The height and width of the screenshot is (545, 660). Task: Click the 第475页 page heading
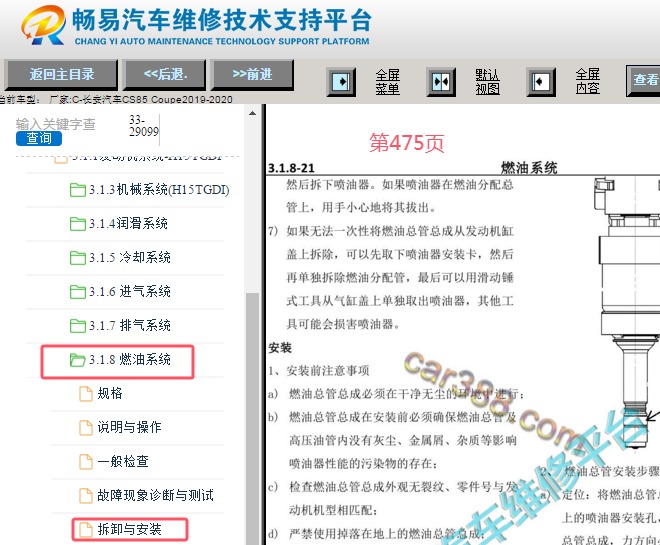coord(407,143)
